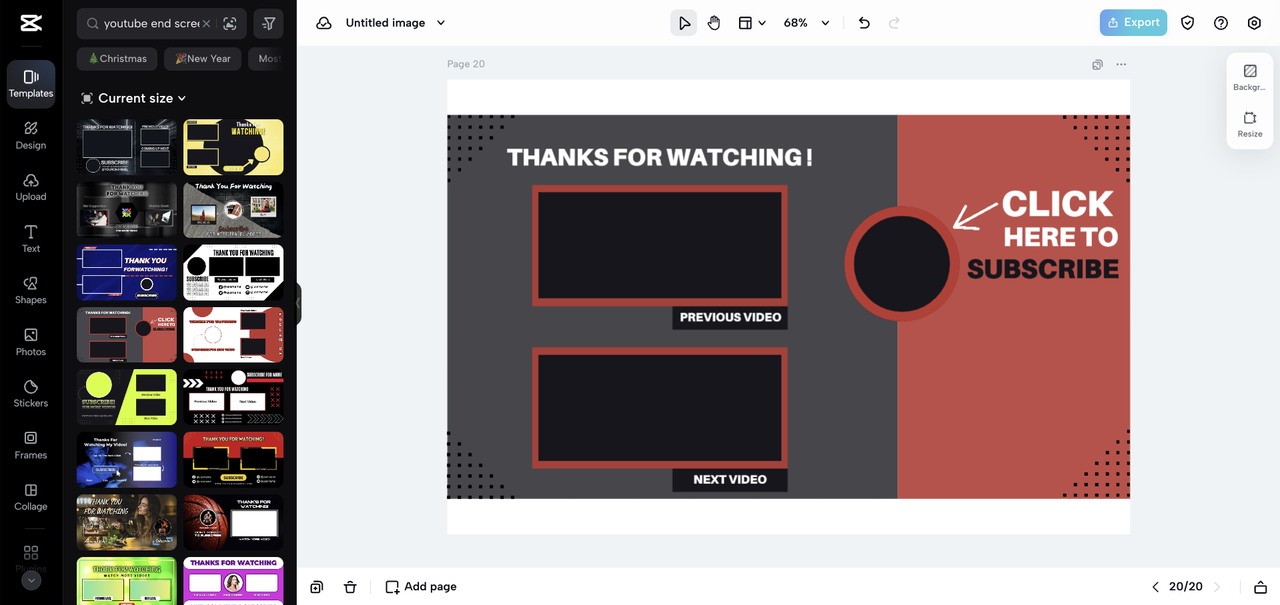The width and height of the screenshot is (1280, 605).
Task: Select the basketball Thanks For Watching template
Action: click(x=233, y=521)
